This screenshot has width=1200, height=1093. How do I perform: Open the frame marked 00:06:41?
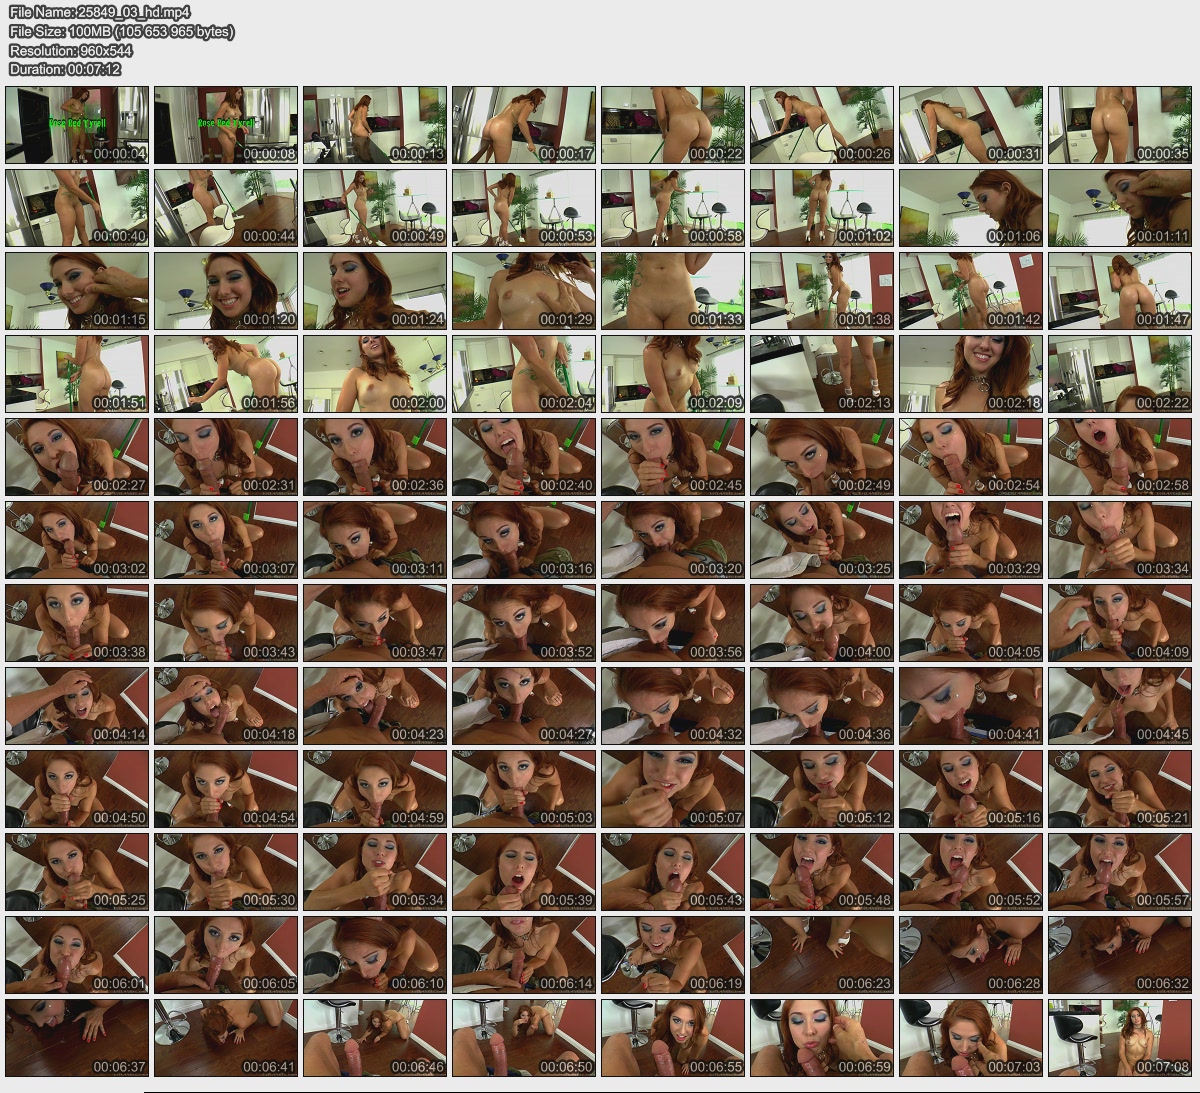coord(226,1038)
